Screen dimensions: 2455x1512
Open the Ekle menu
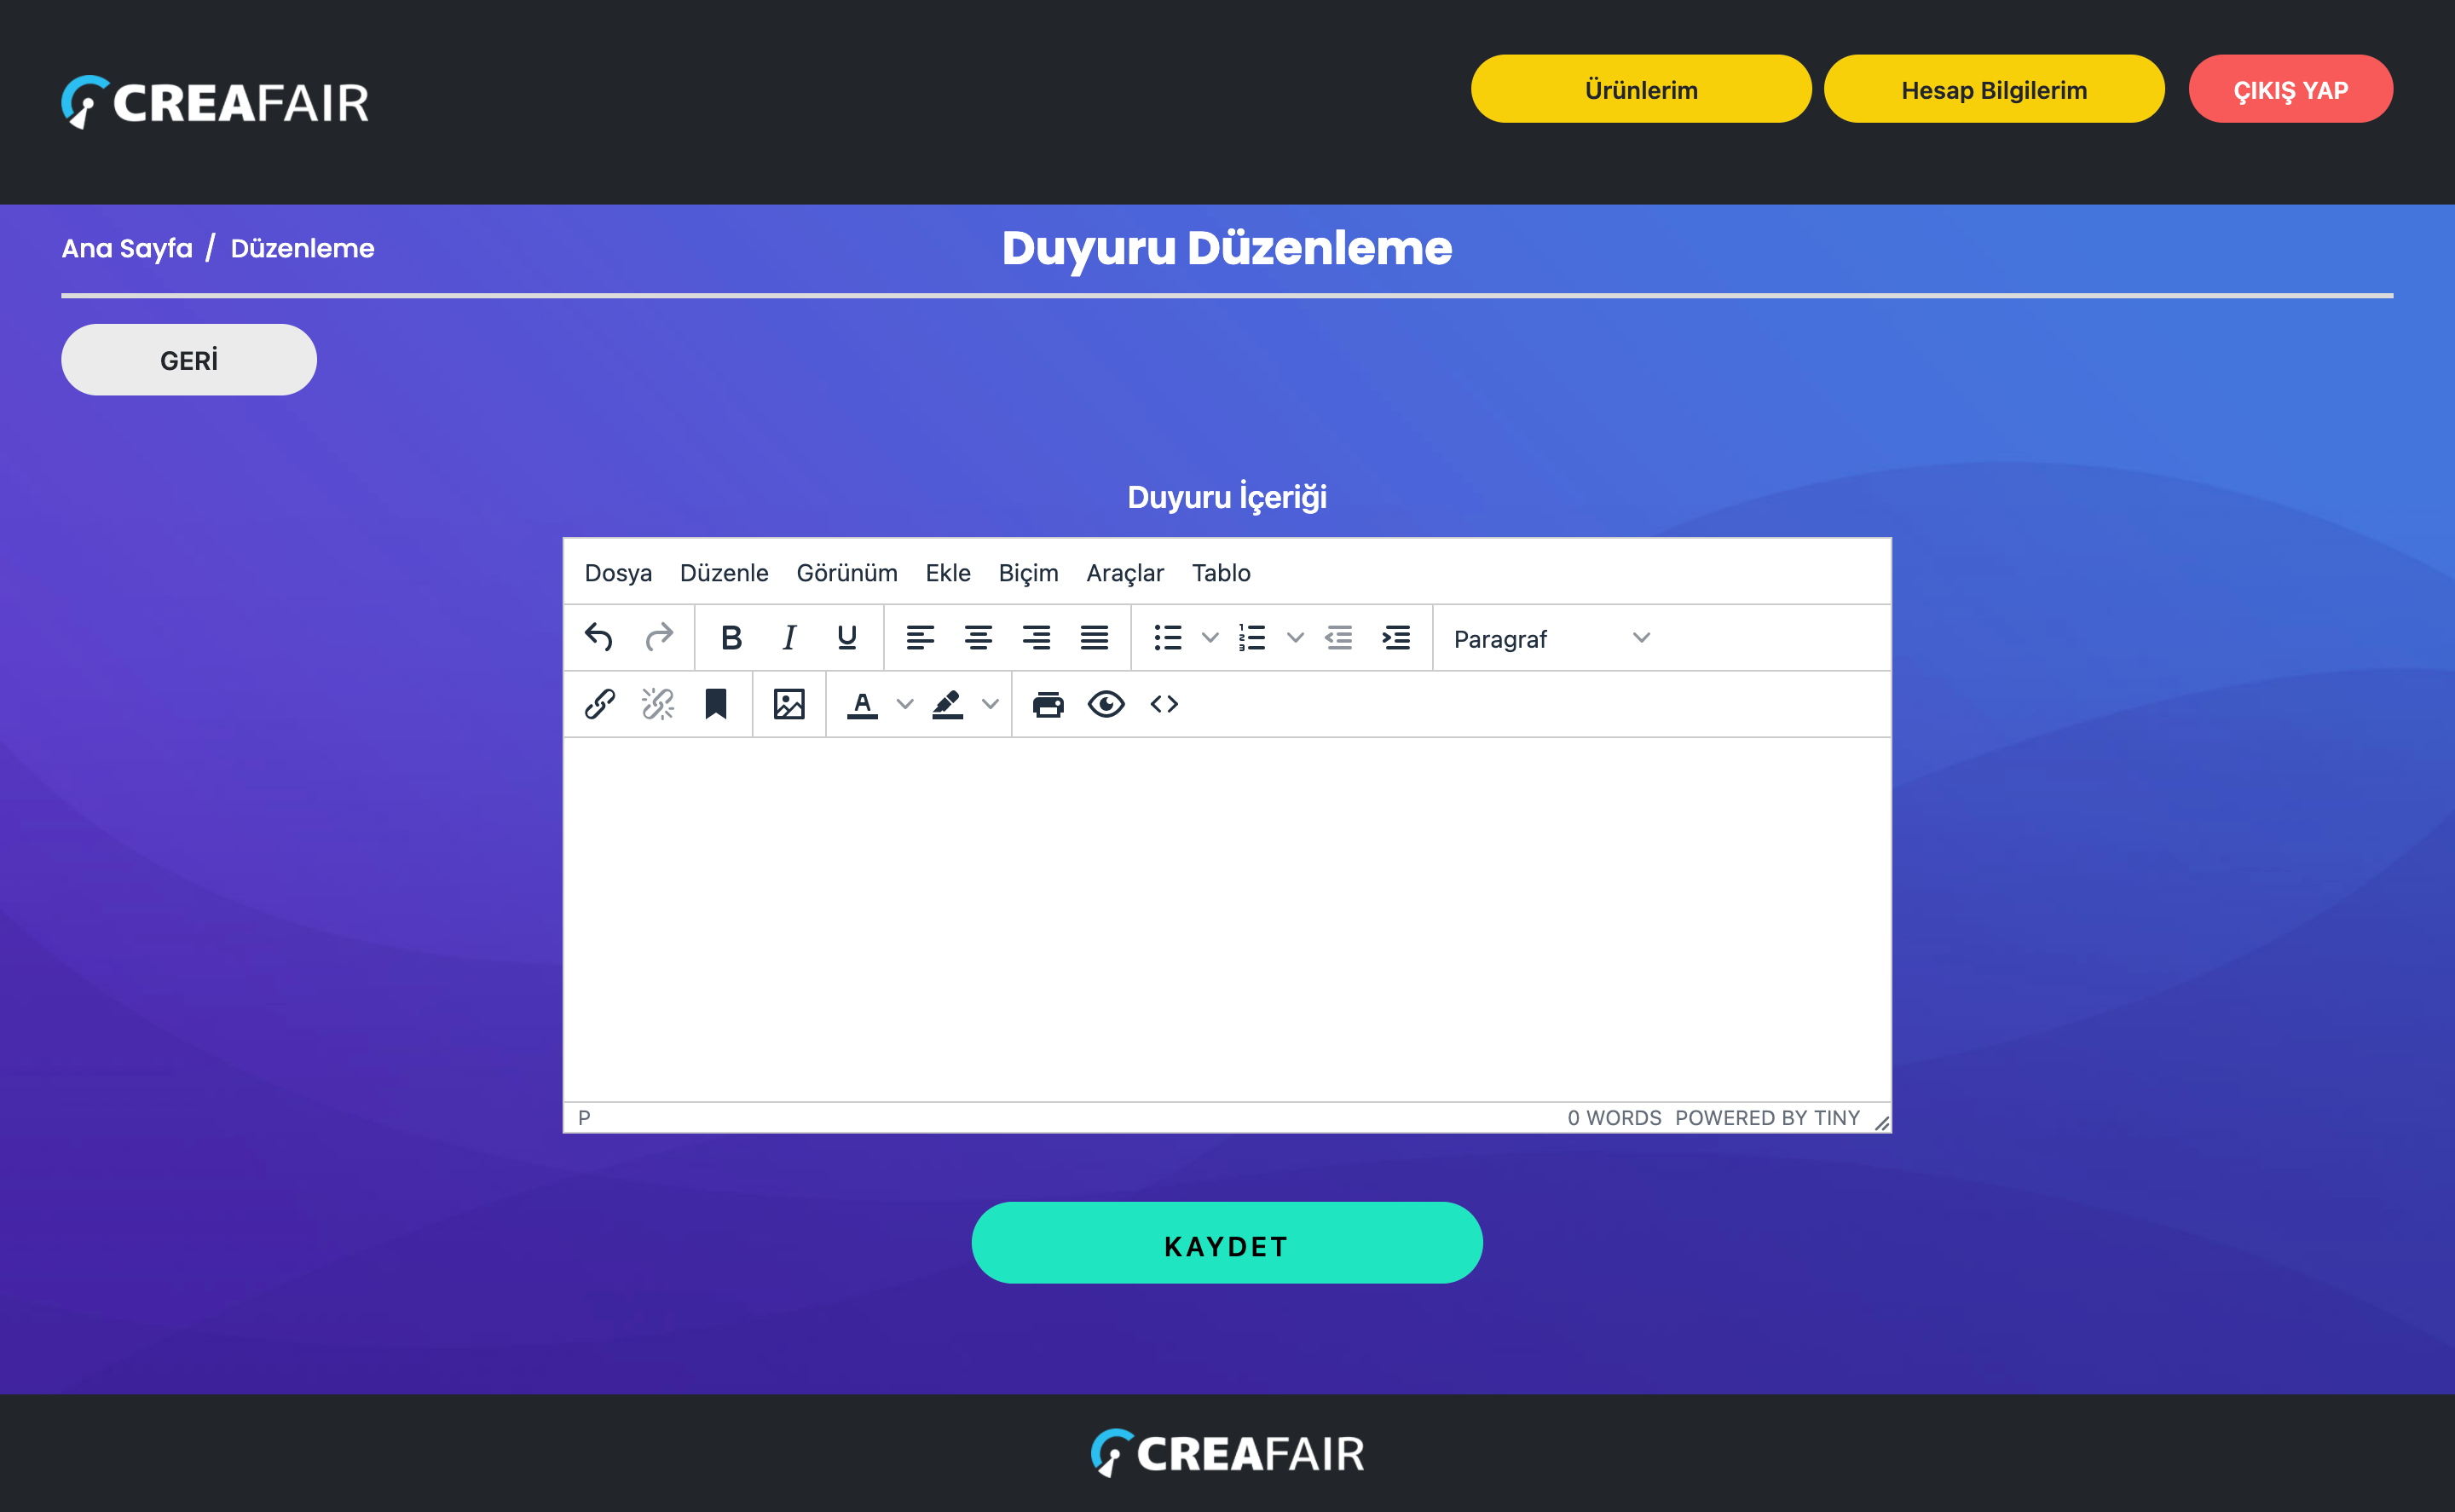click(948, 573)
